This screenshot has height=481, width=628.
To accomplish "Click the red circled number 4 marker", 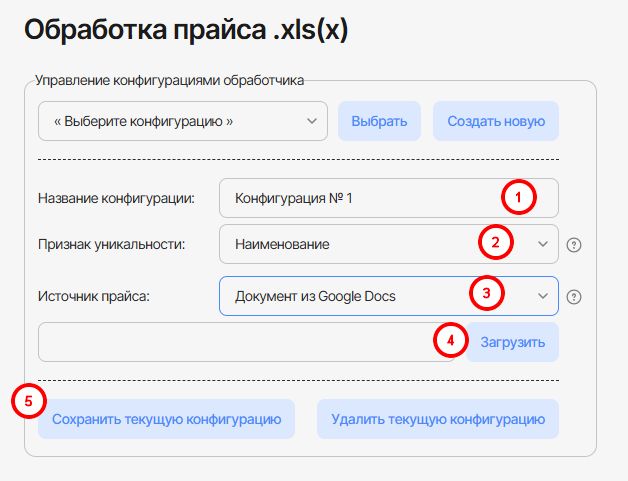I will pos(450,341).
